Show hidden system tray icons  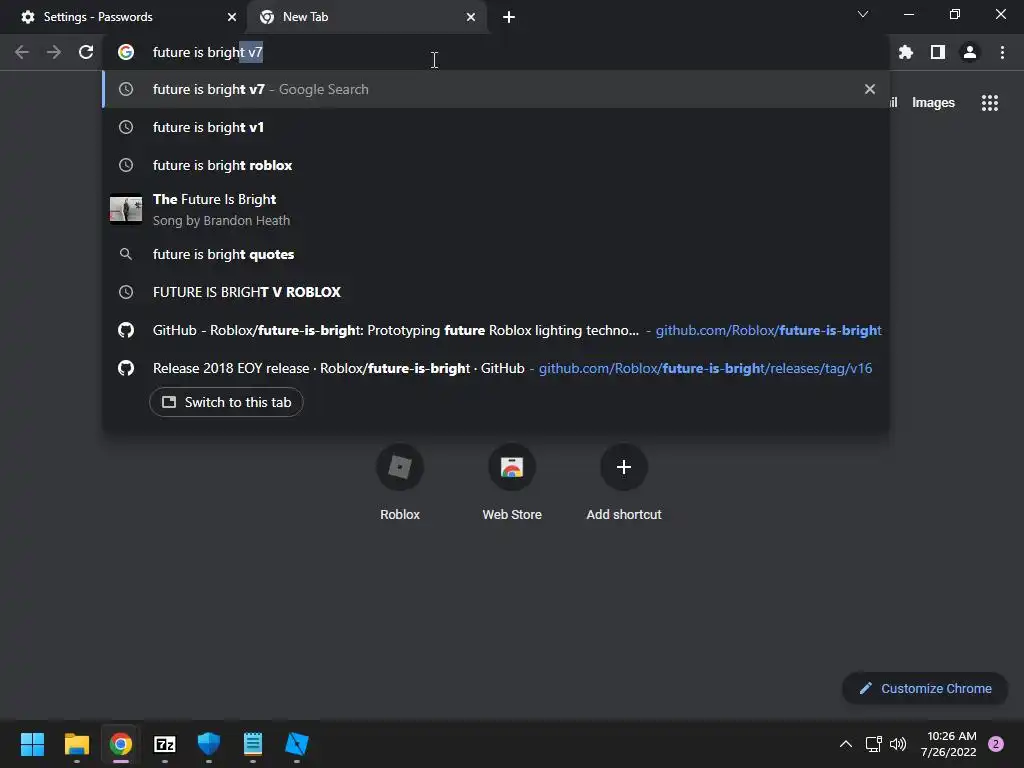845,744
